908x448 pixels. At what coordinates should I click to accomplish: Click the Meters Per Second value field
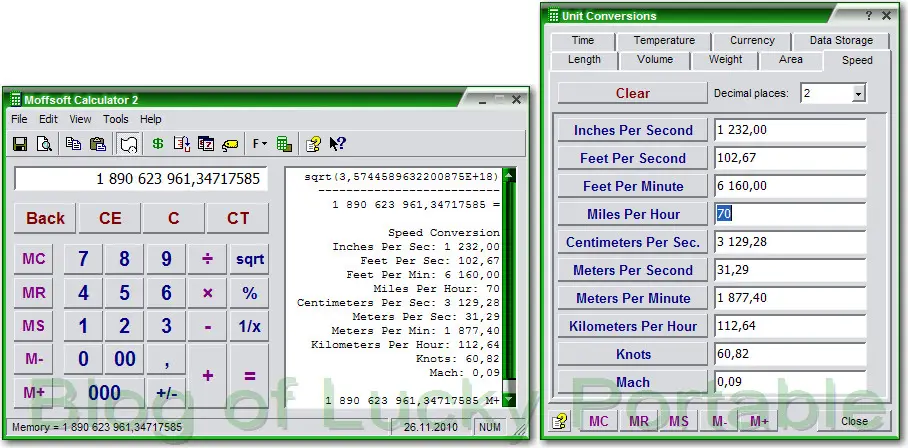(790, 270)
